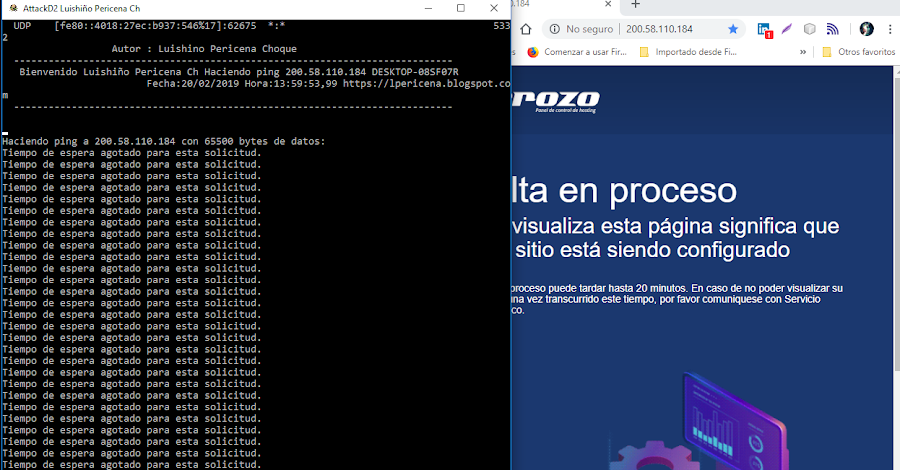Open the LinkedIn extension icon
The height and width of the screenshot is (470, 900).
pyautogui.click(x=764, y=30)
